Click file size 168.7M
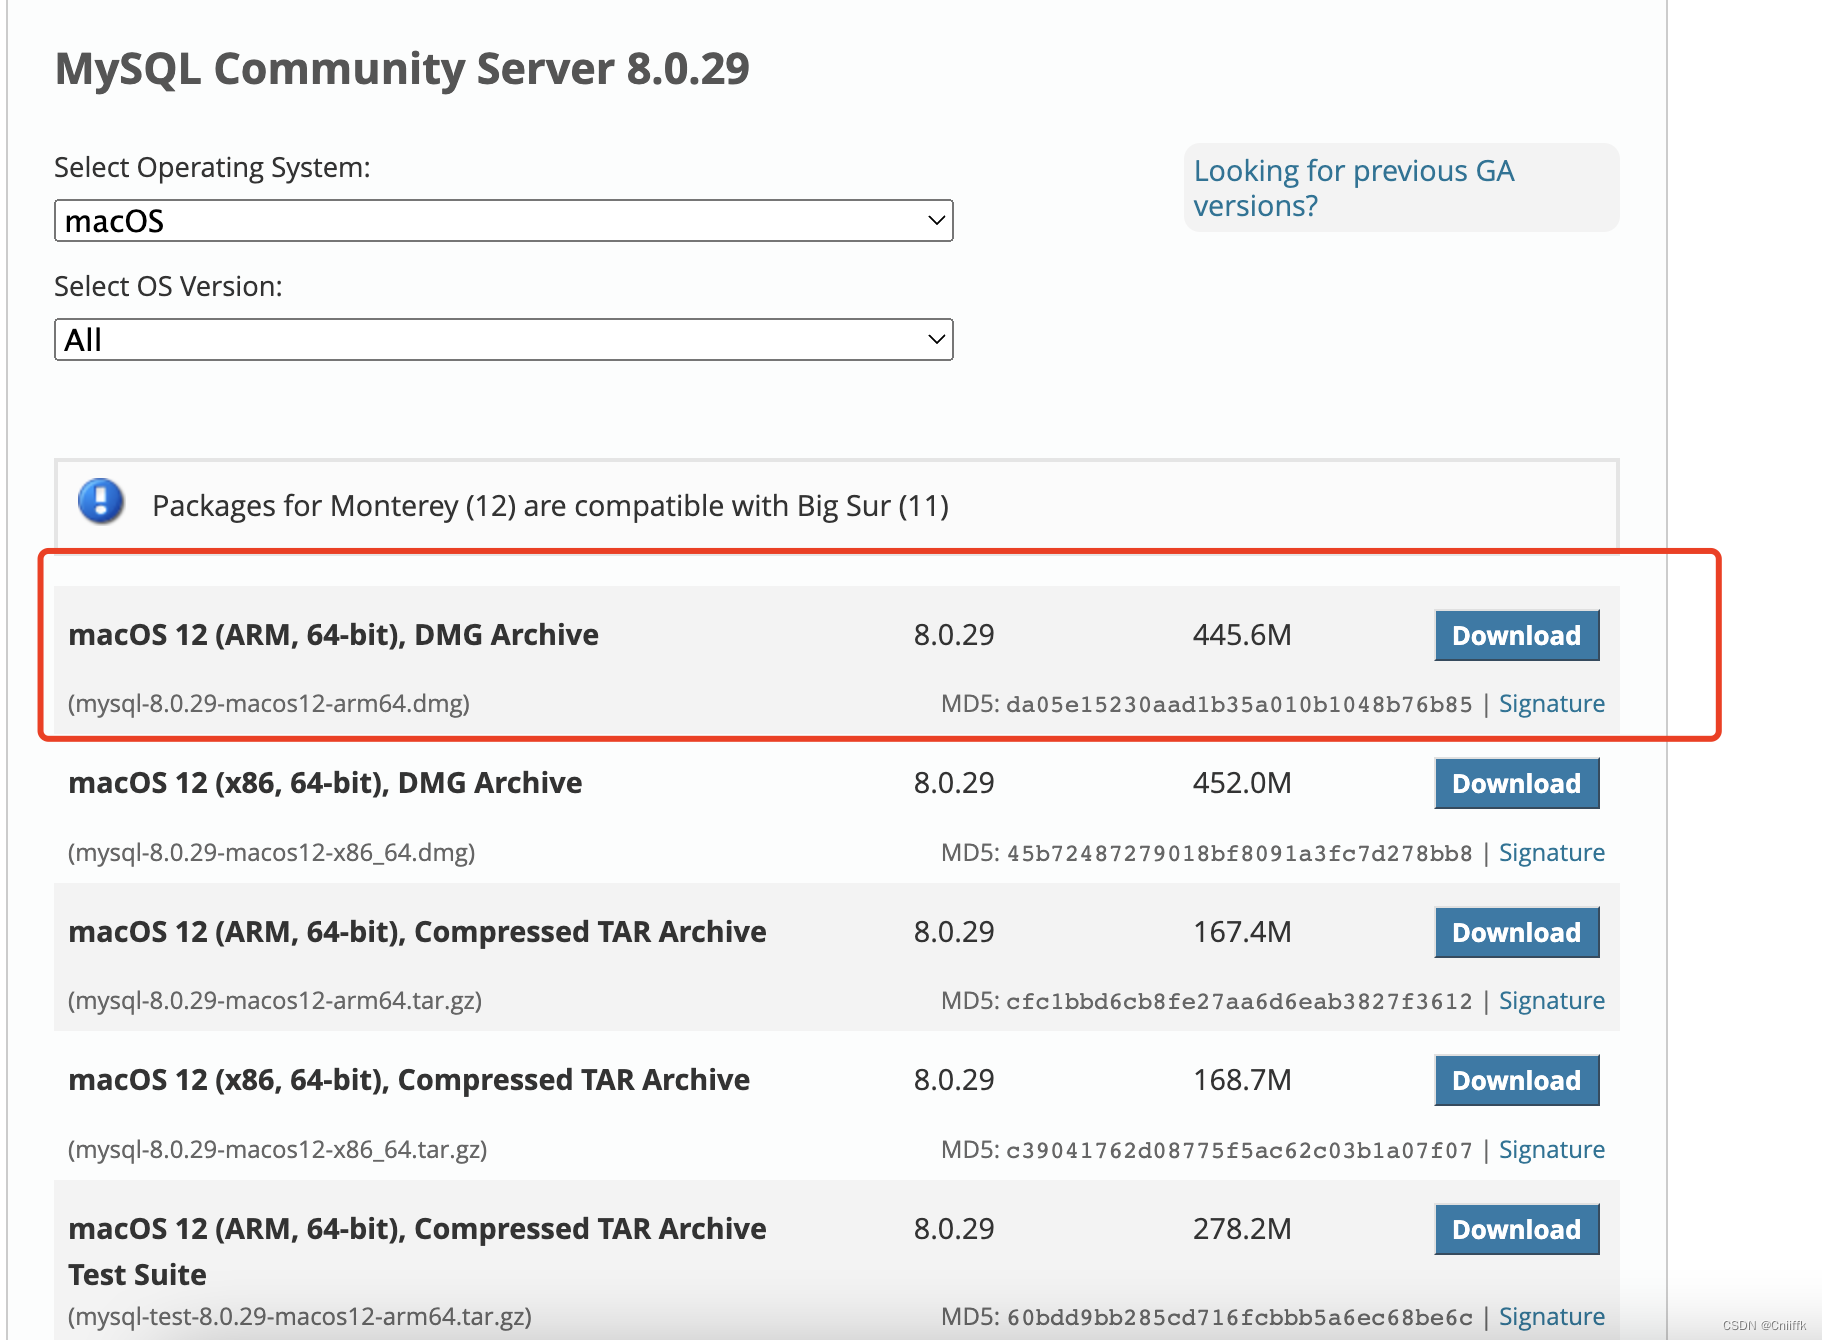Screen dimensions: 1822x1340 (x=1242, y=1080)
